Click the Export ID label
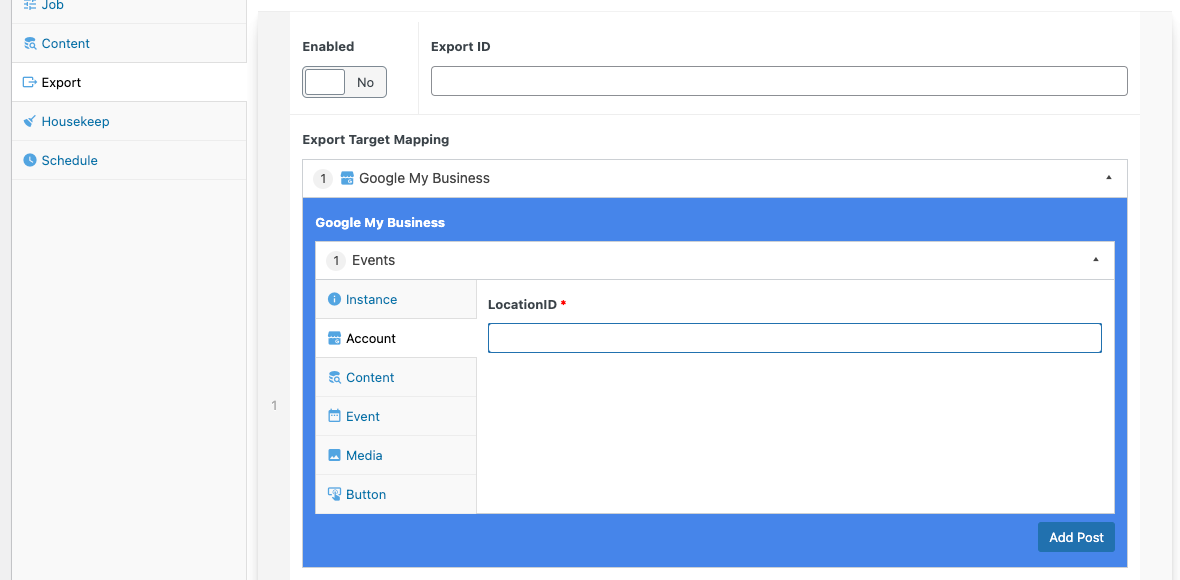Screen dimensions: 1180x580 [461, 47]
